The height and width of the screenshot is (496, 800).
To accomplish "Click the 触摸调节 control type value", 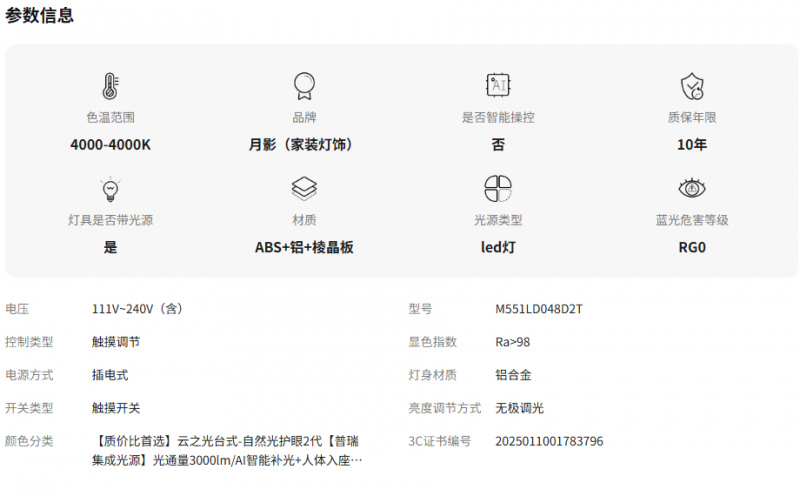I will coord(116,342).
